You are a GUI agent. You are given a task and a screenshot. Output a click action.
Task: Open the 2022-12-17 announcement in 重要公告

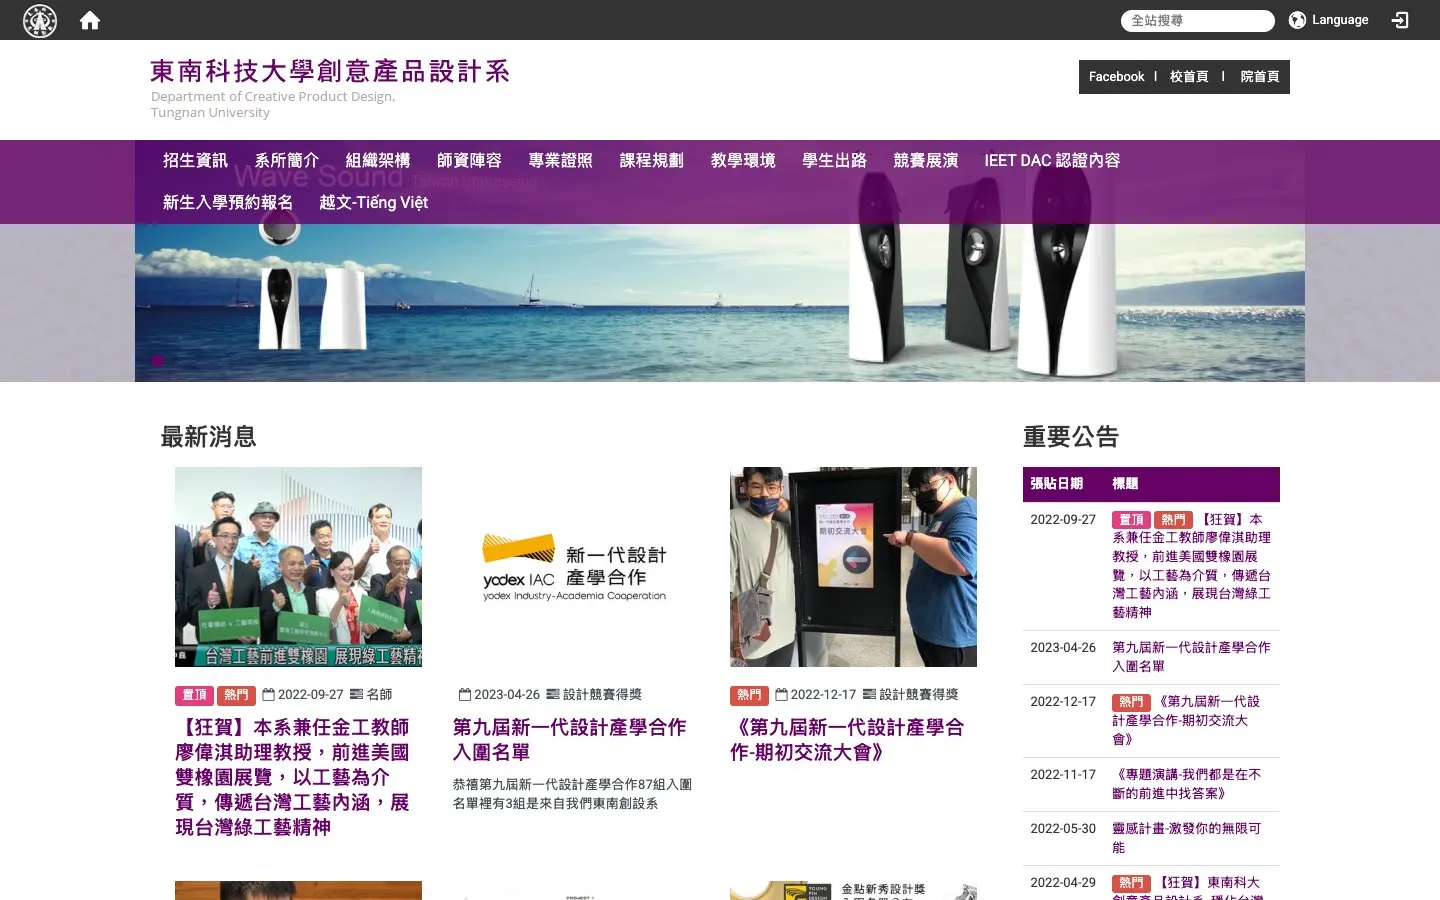(1187, 721)
